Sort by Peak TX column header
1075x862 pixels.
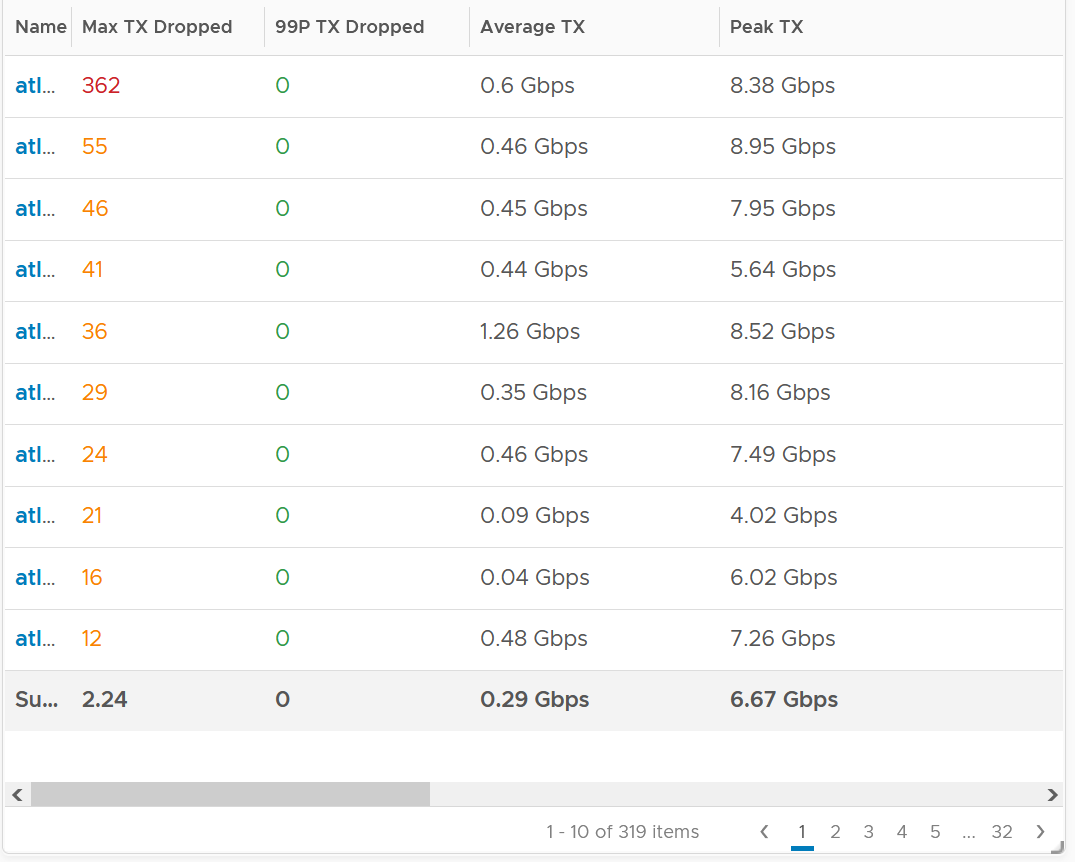click(766, 27)
